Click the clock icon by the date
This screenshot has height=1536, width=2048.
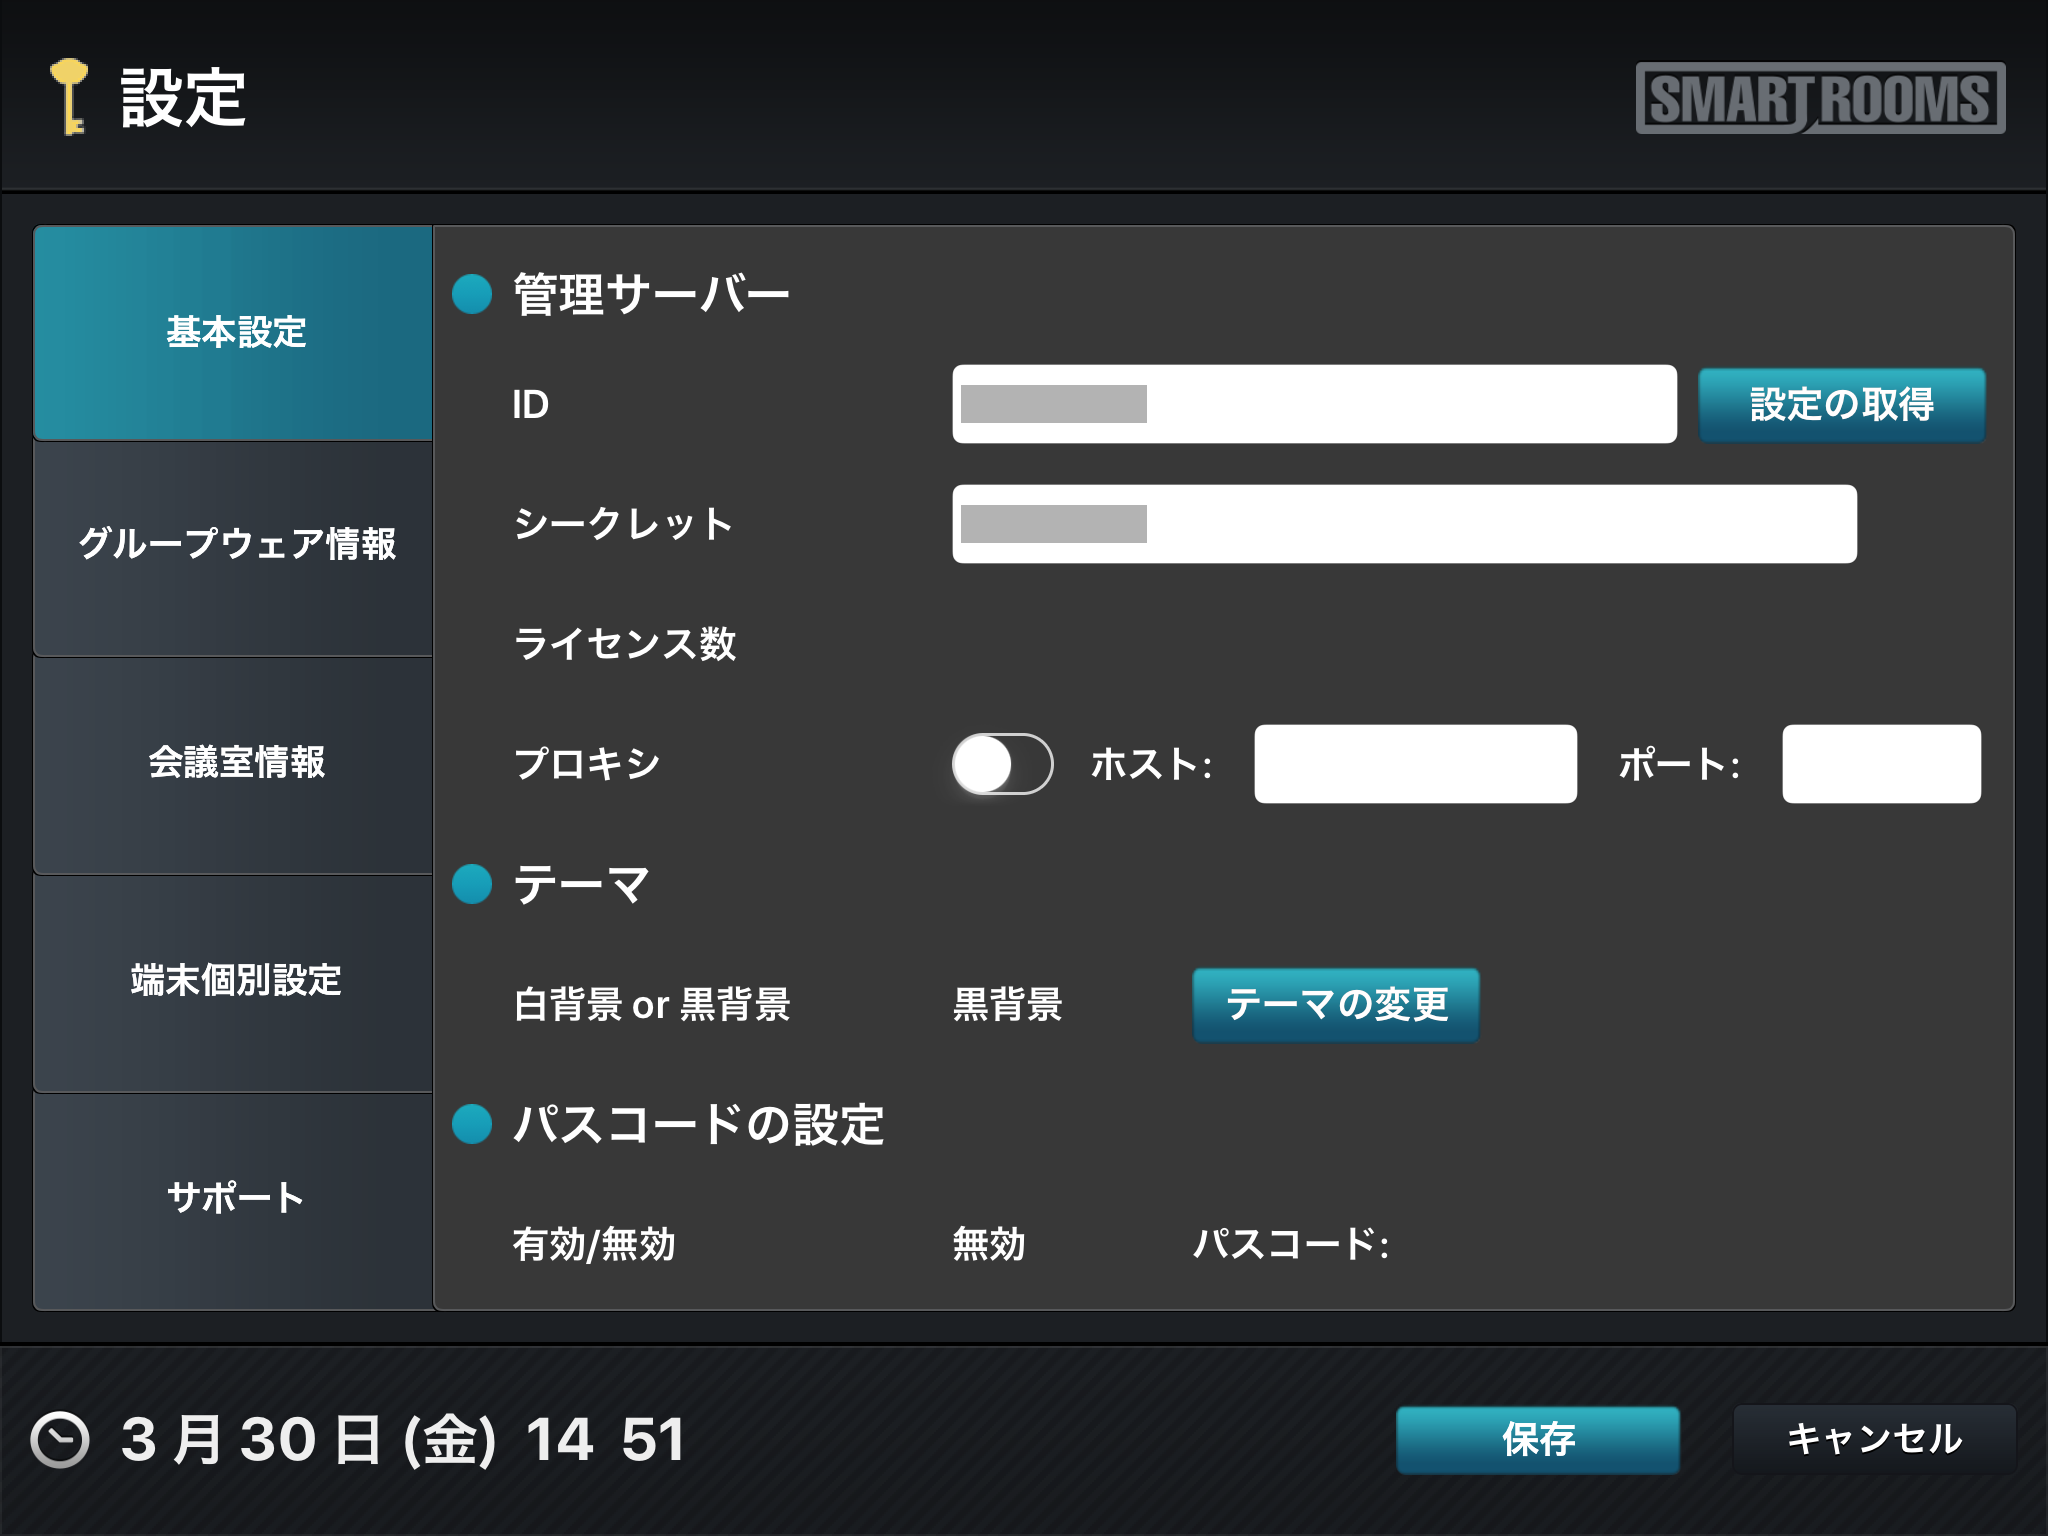point(60,1439)
